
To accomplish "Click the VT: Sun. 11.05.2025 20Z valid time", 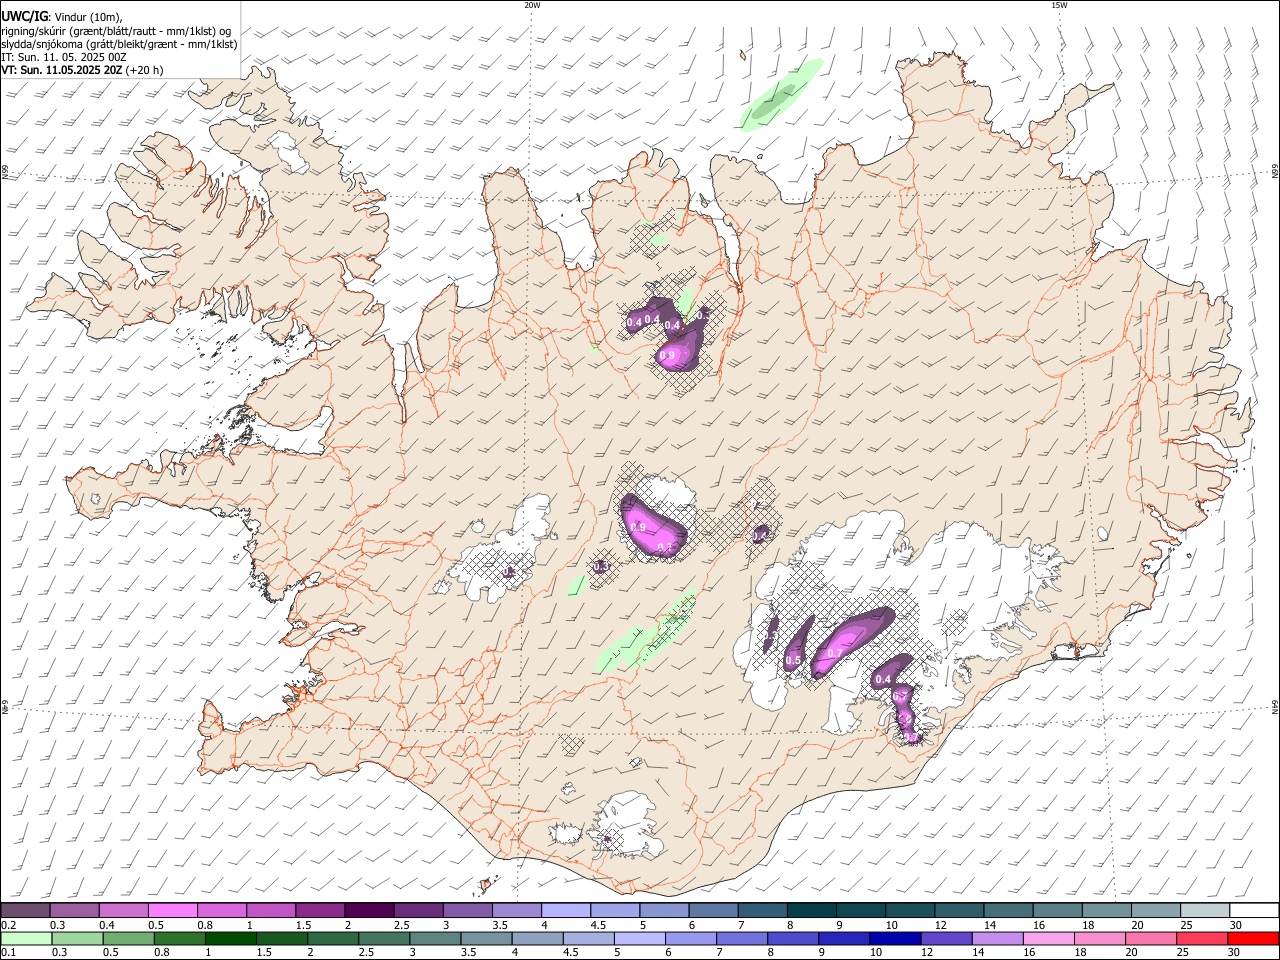I will (82, 70).
